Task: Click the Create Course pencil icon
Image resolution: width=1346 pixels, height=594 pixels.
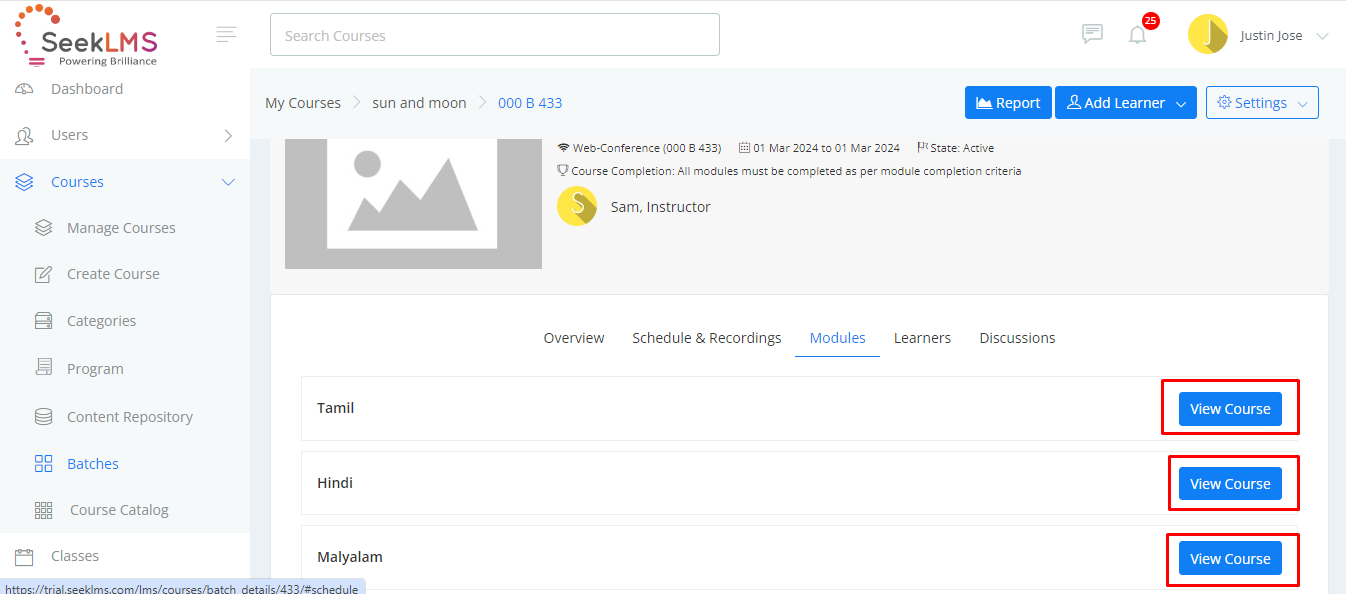Action: tap(43, 274)
